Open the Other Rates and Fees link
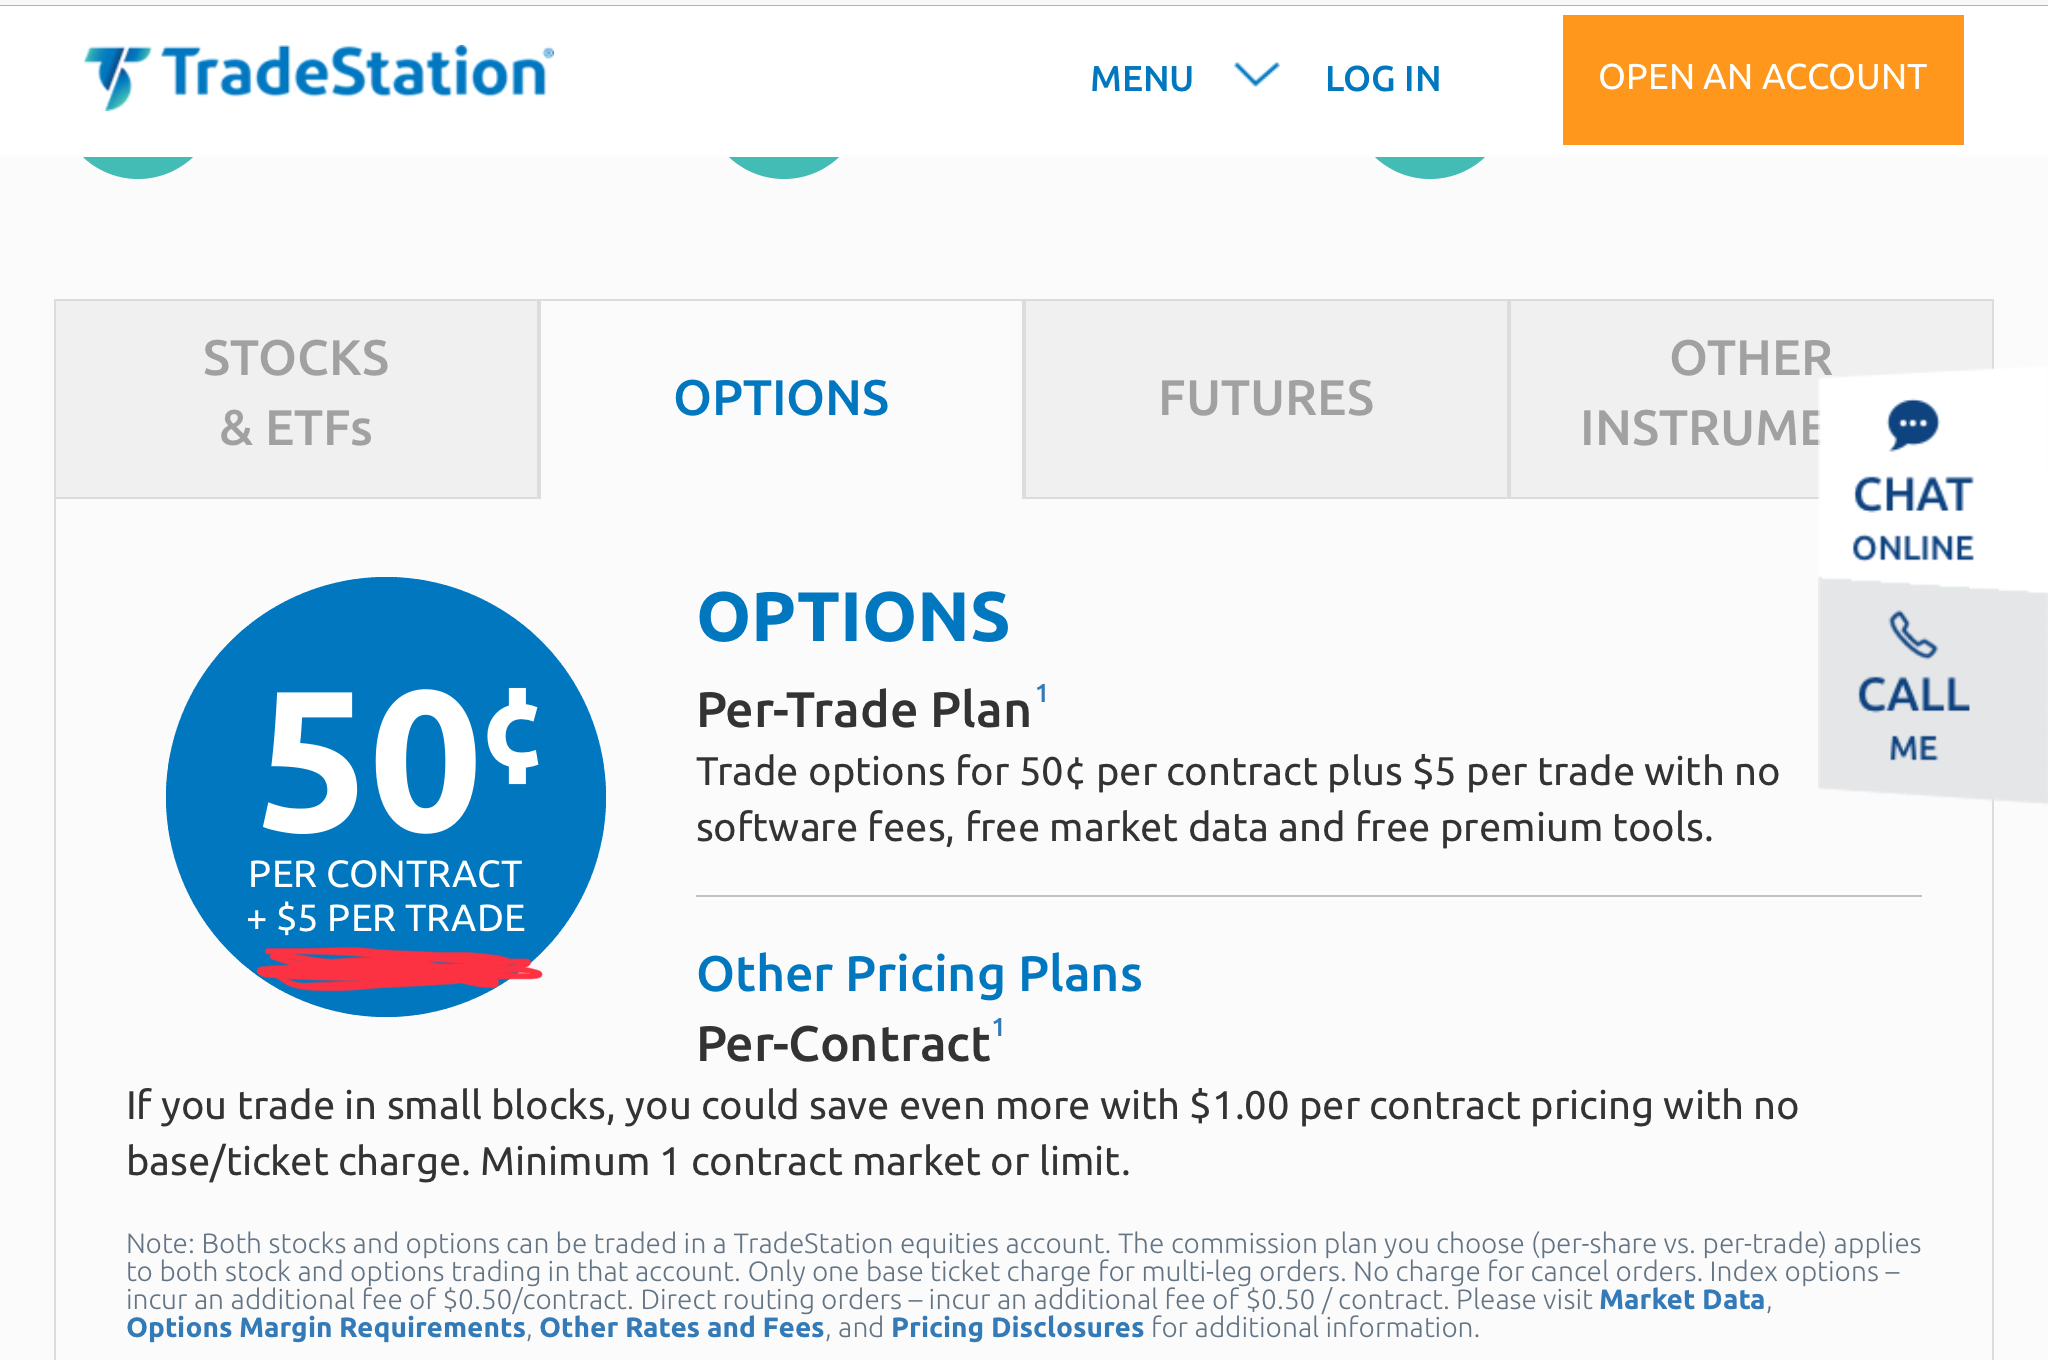The width and height of the screenshot is (2048, 1360). 682,1328
